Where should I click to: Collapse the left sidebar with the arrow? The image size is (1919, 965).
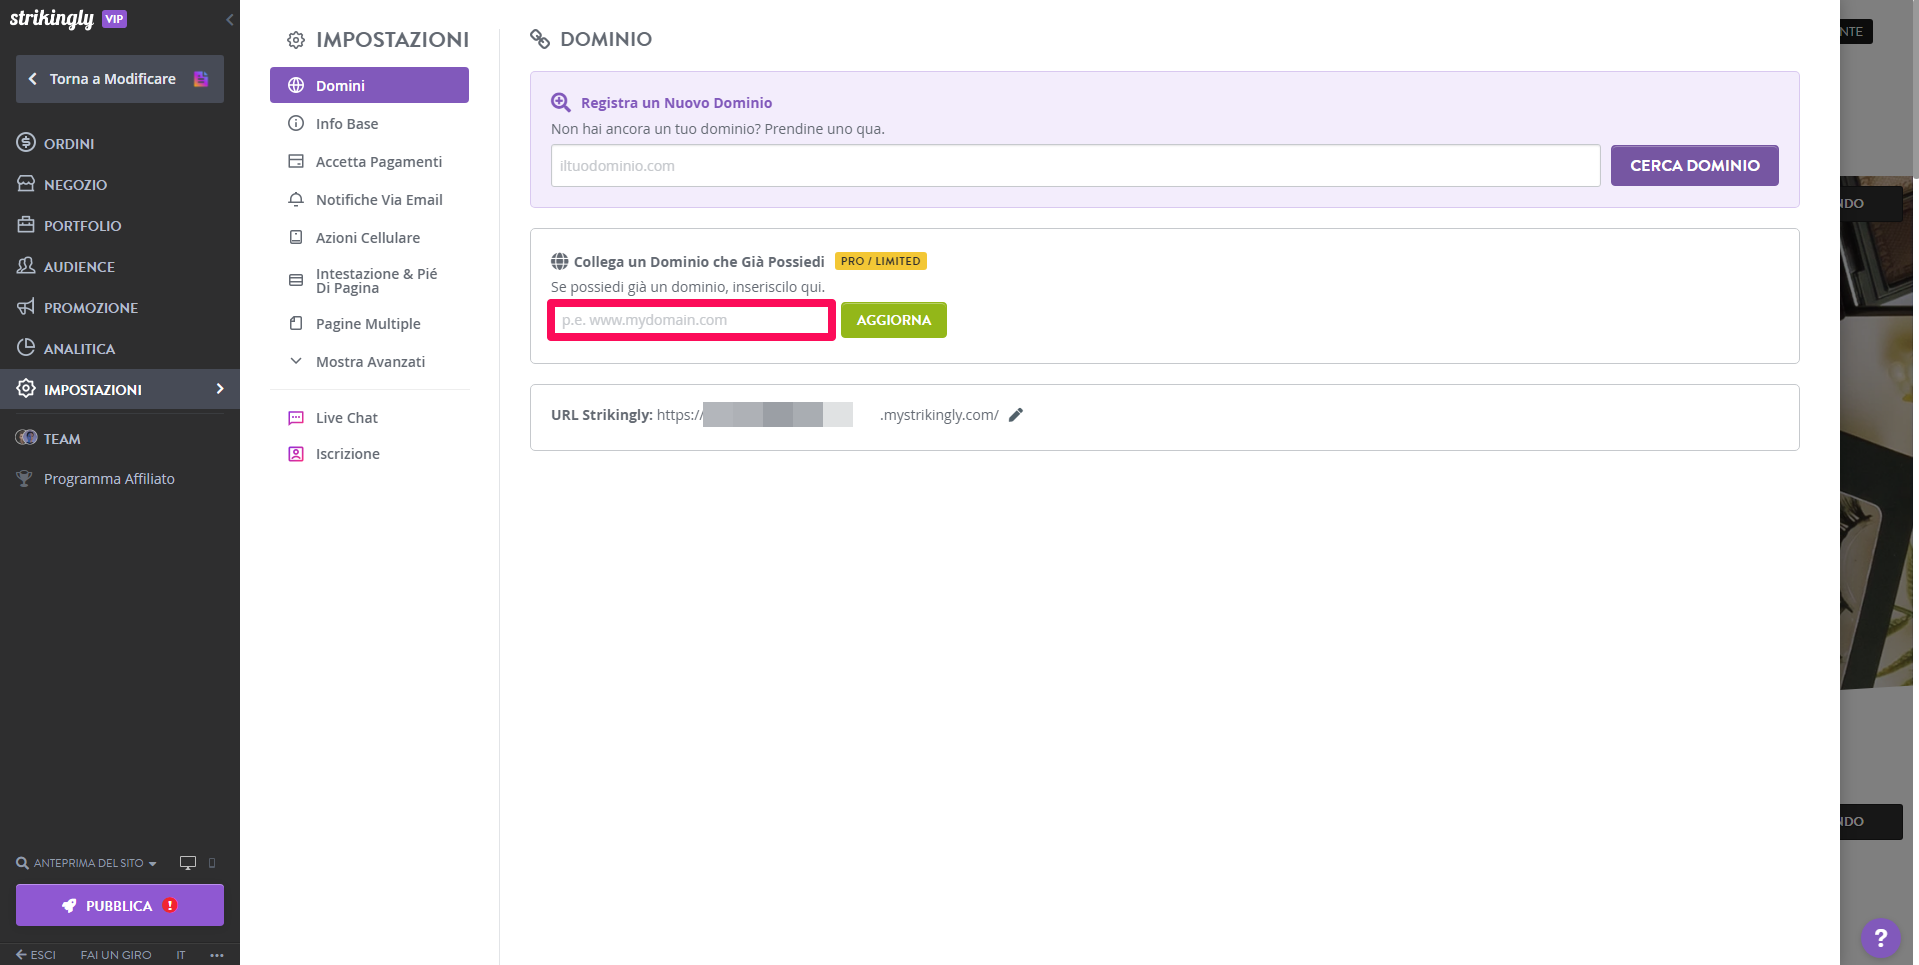(230, 20)
